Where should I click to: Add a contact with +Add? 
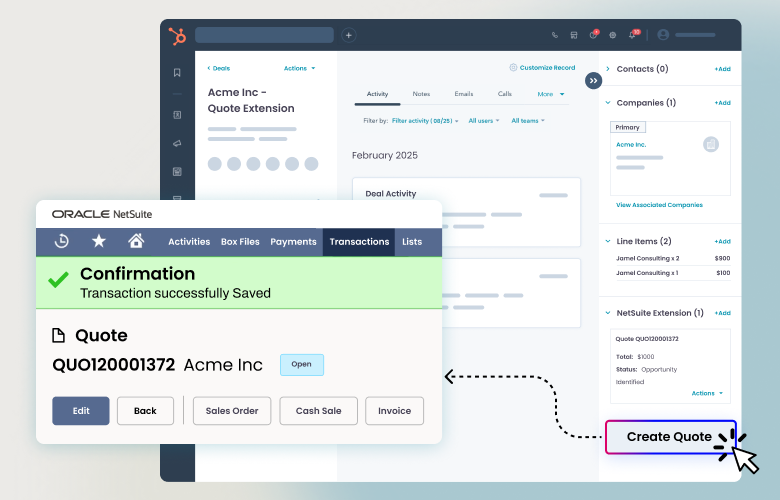tap(723, 69)
